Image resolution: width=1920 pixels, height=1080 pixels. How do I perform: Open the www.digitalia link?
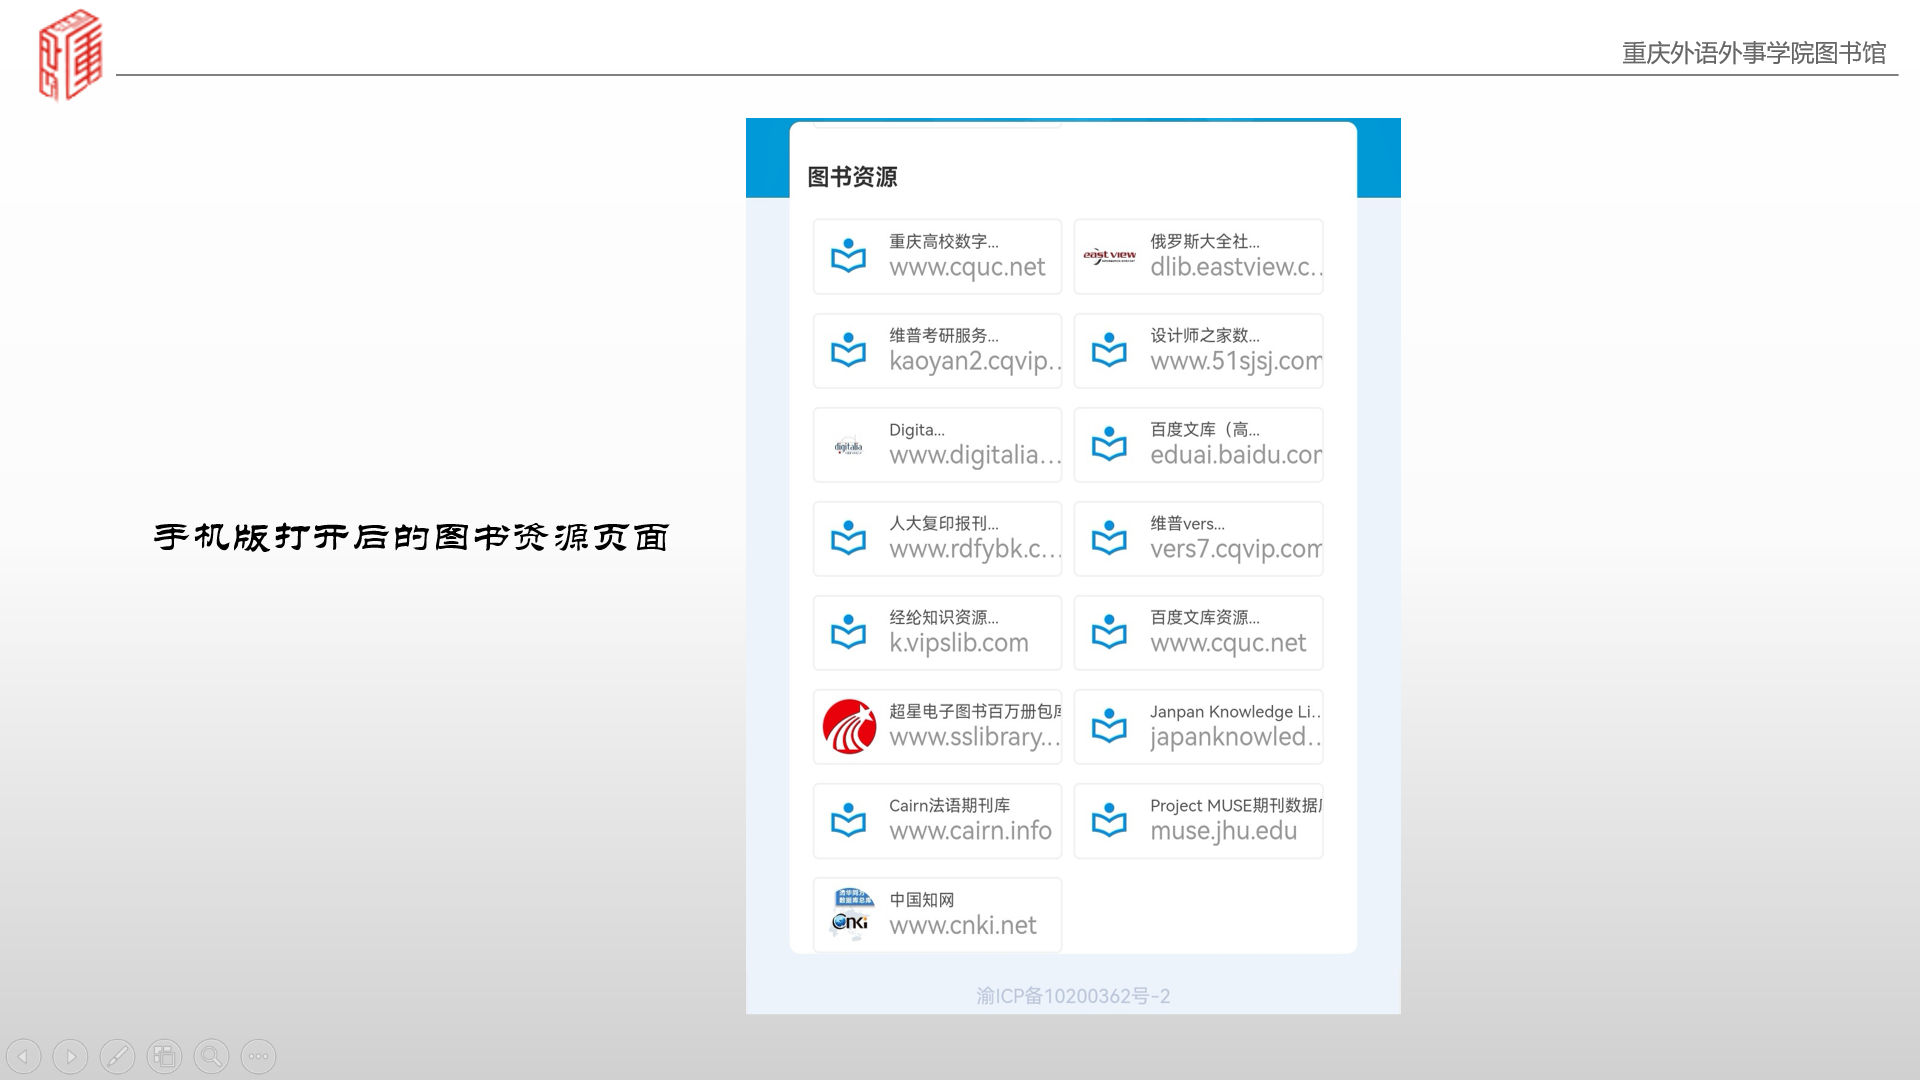pos(975,455)
